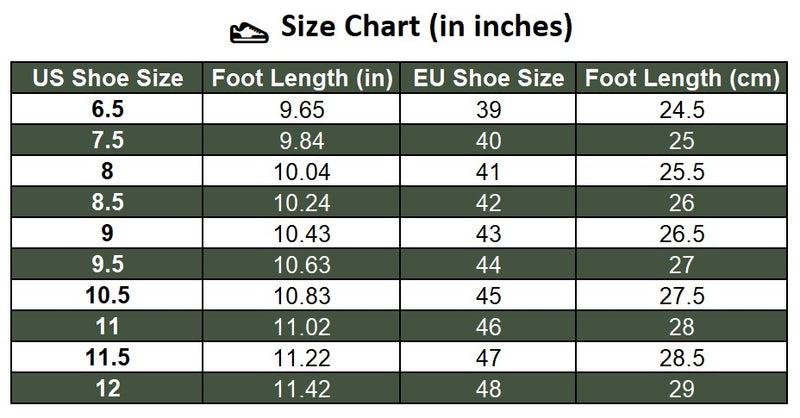The height and width of the screenshot is (418, 800).
Task: Select US size 10.5 cell
Action: coord(107,296)
